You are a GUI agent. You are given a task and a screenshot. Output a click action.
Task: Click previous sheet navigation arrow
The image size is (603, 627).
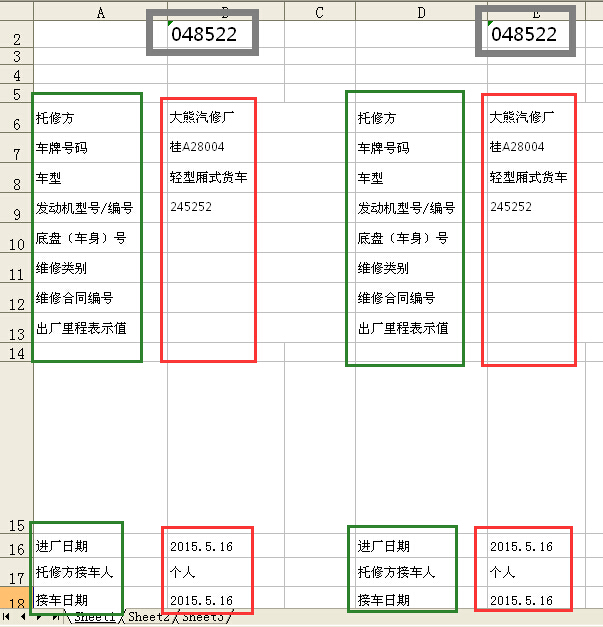tap(22, 618)
